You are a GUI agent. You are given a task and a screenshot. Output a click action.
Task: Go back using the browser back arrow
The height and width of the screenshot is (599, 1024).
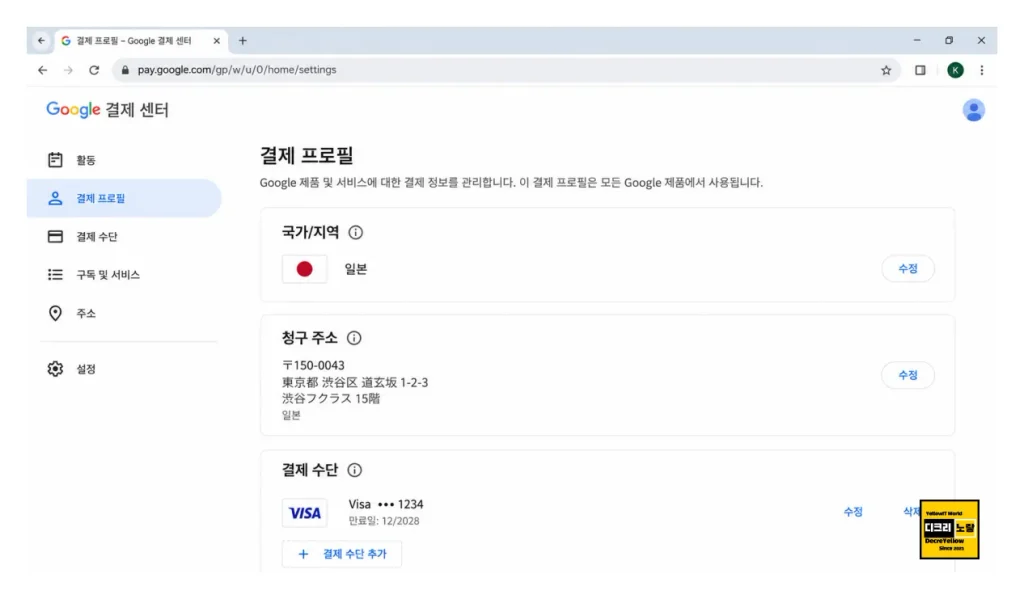[42, 70]
